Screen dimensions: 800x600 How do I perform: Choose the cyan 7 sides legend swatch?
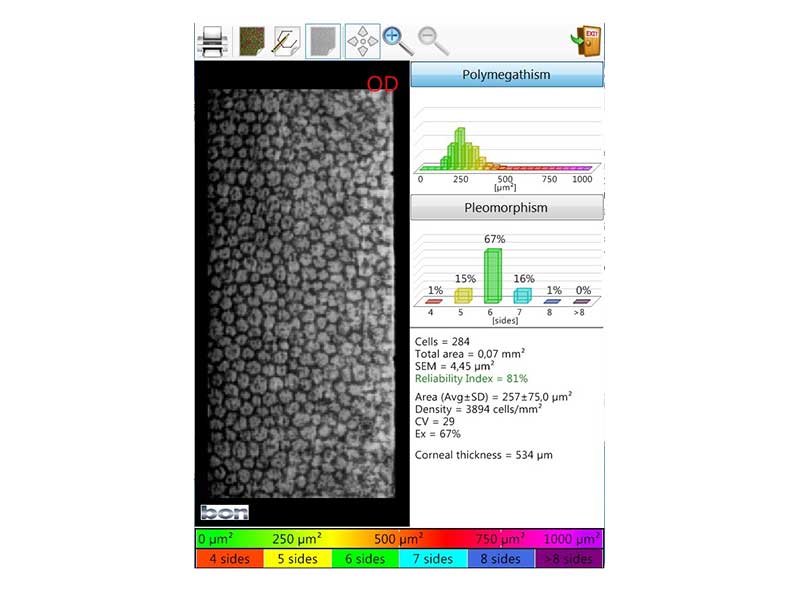[x=433, y=559]
